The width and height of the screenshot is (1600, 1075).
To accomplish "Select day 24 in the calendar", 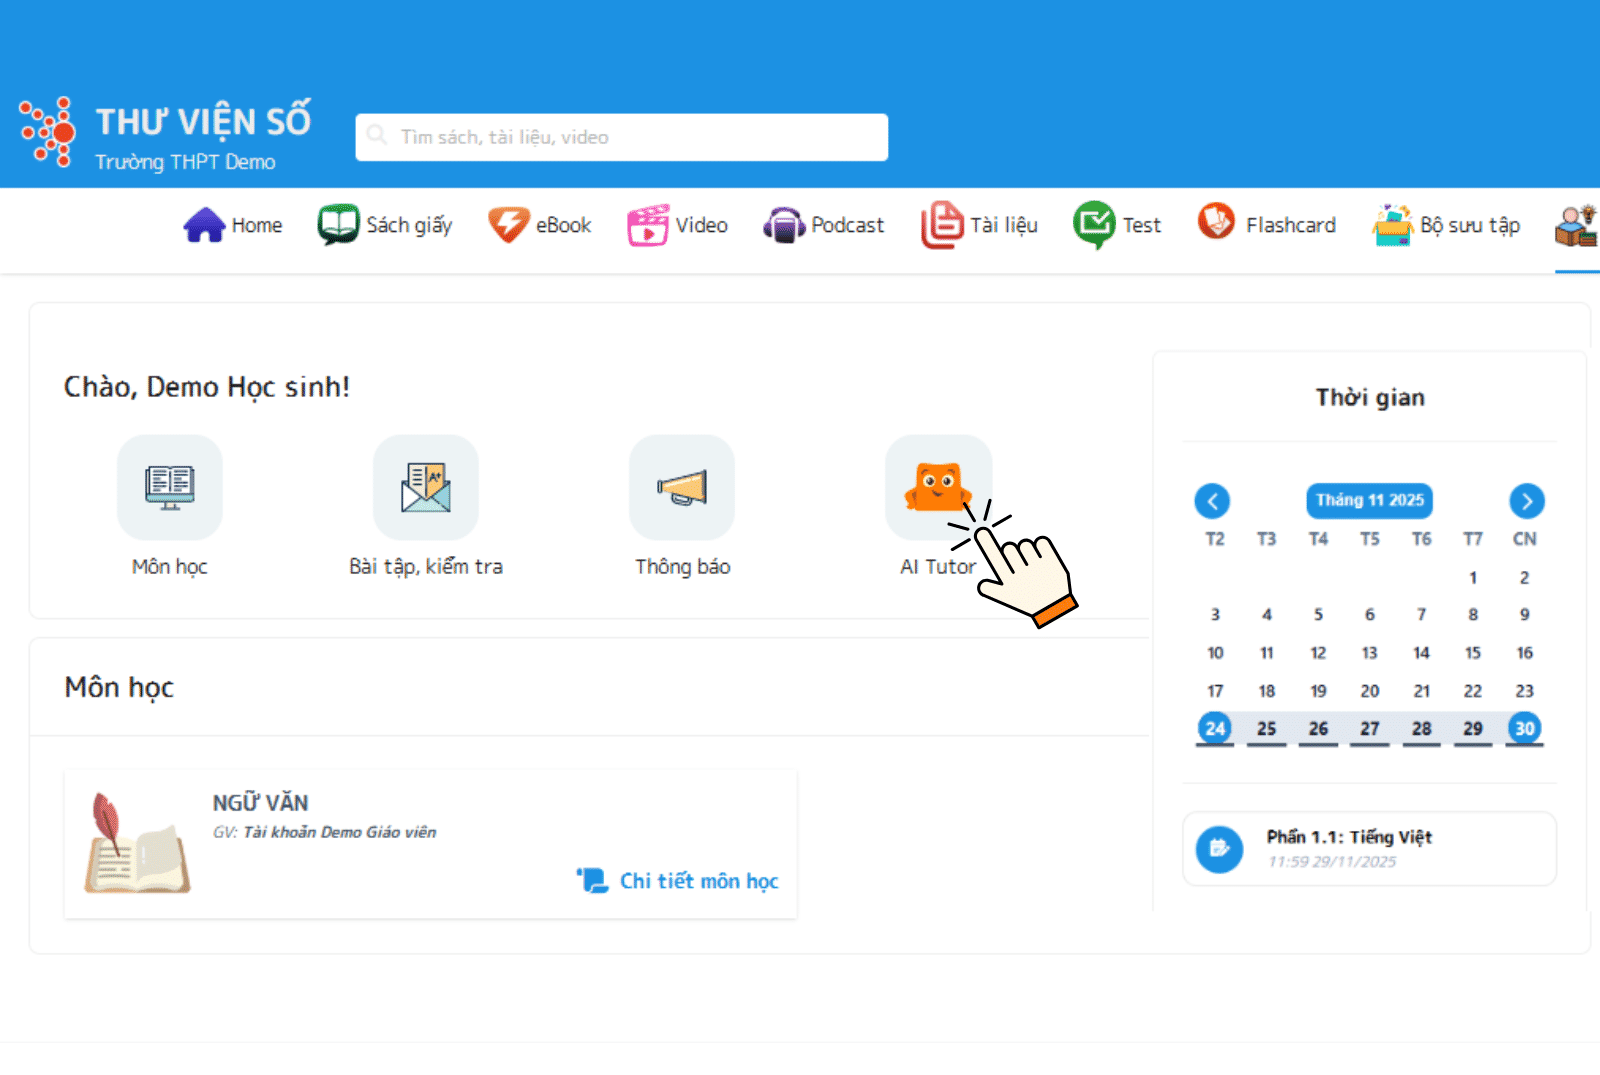I will [x=1215, y=728].
